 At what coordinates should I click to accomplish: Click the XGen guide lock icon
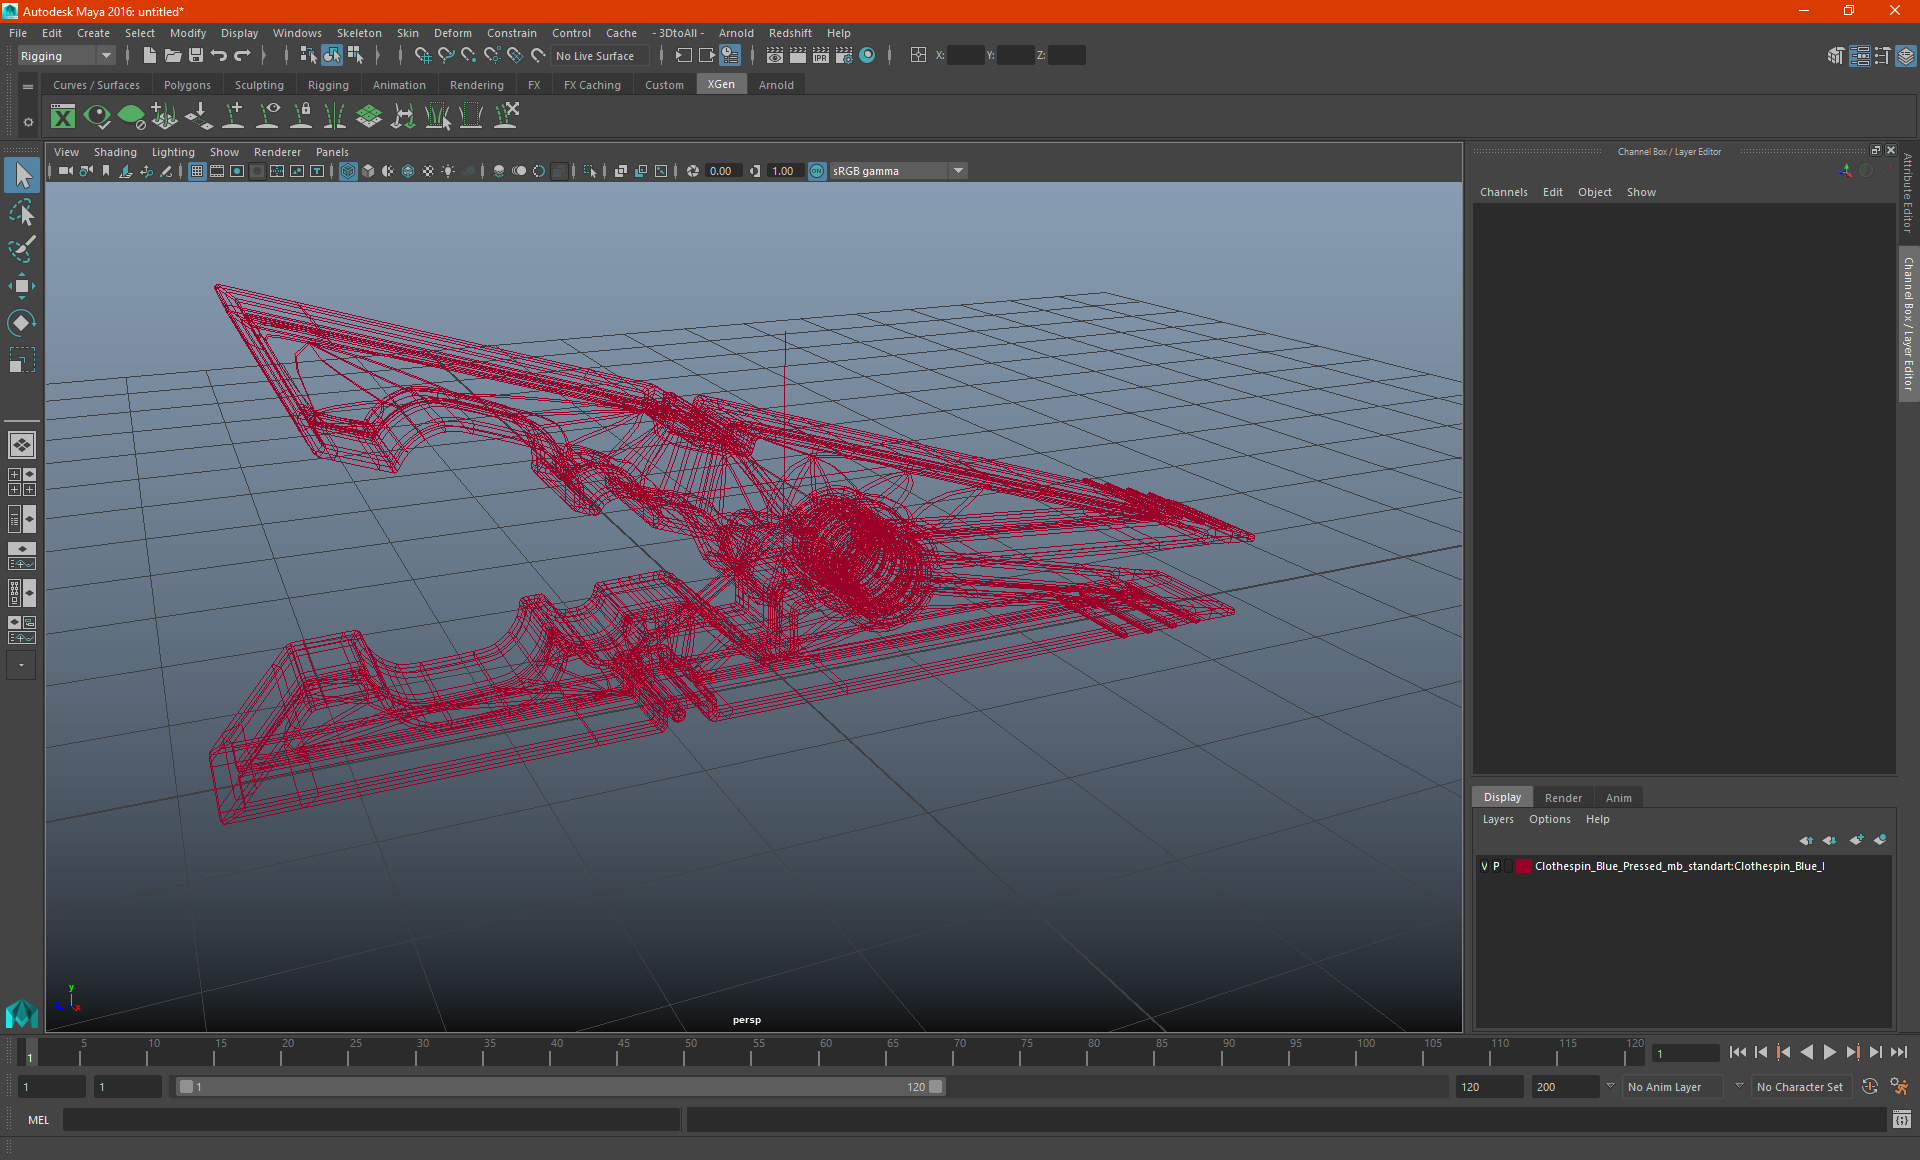pyautogui.click(x=301, y=116)
